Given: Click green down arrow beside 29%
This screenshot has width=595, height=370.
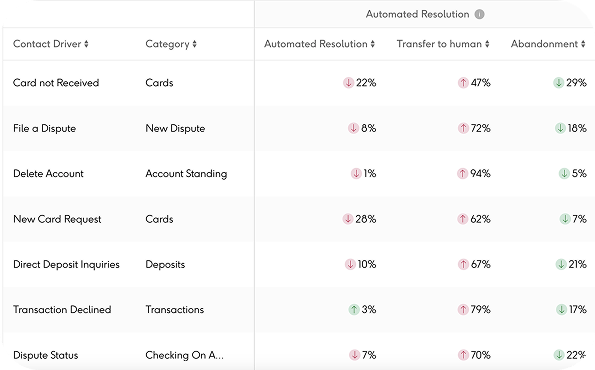Looking at the screenshot, I should click(x=558, y=83).
